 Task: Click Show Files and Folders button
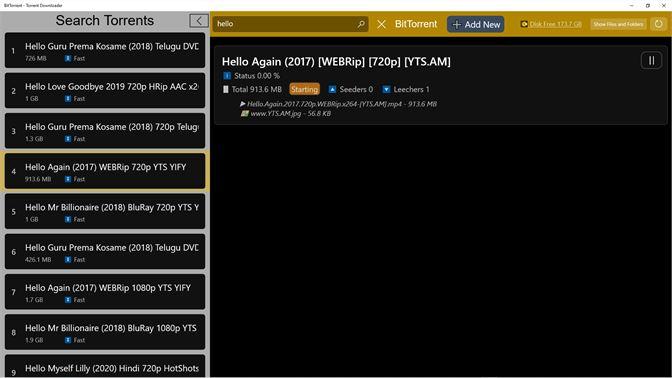pos(618,24)
